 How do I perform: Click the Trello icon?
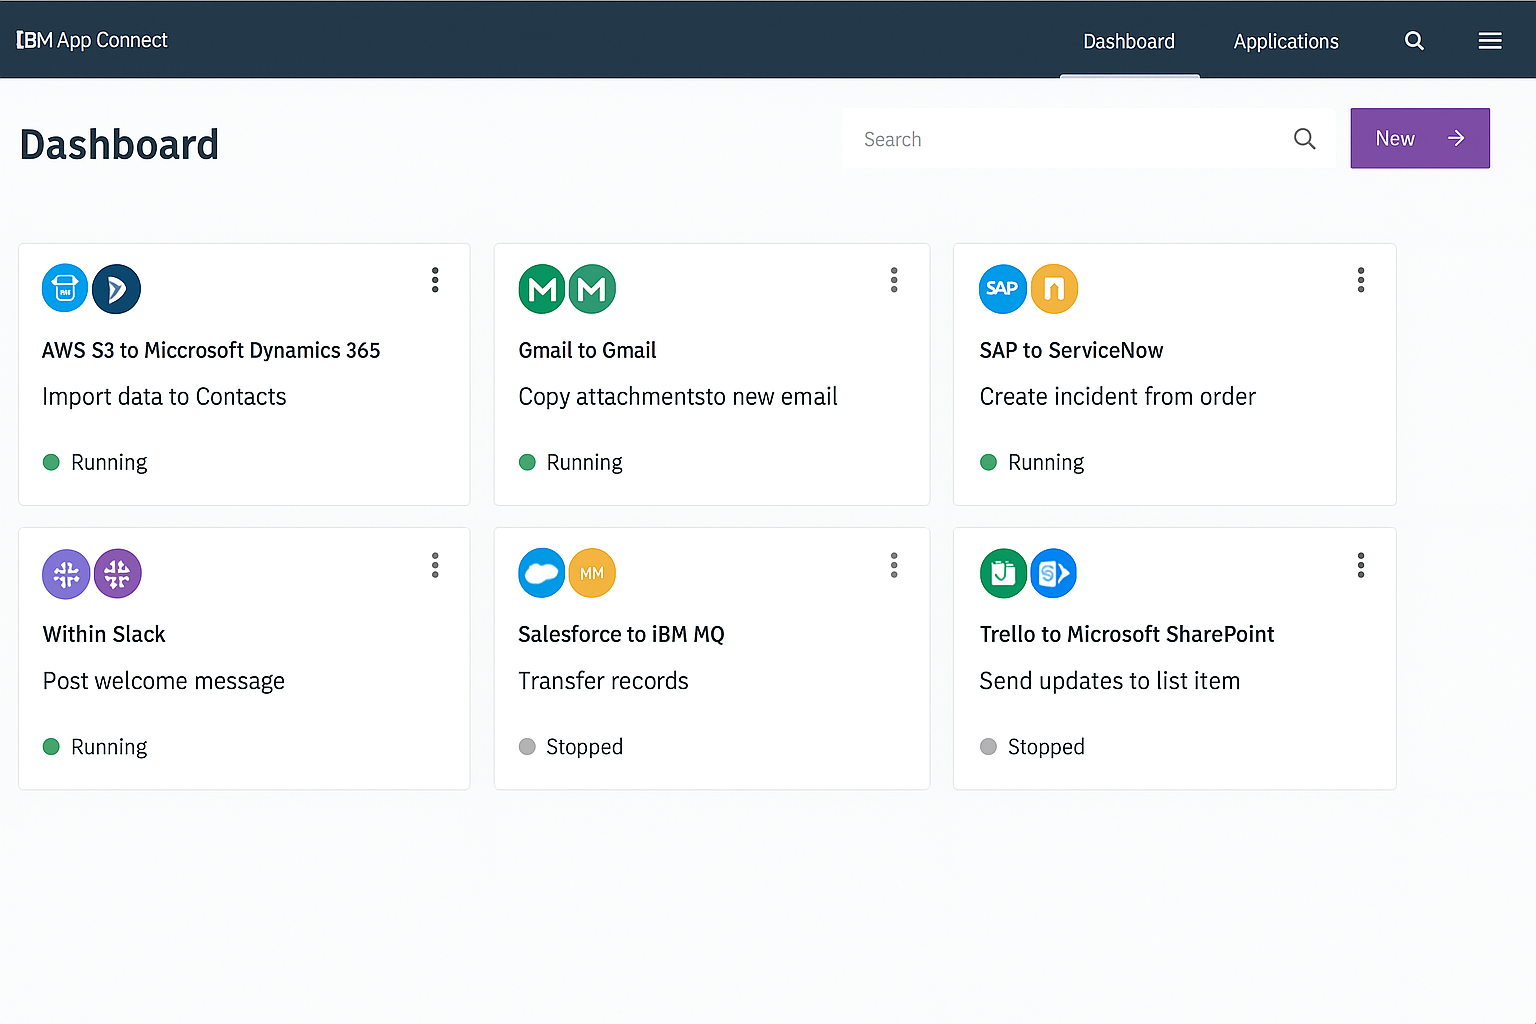click(x=1003, y=573)
